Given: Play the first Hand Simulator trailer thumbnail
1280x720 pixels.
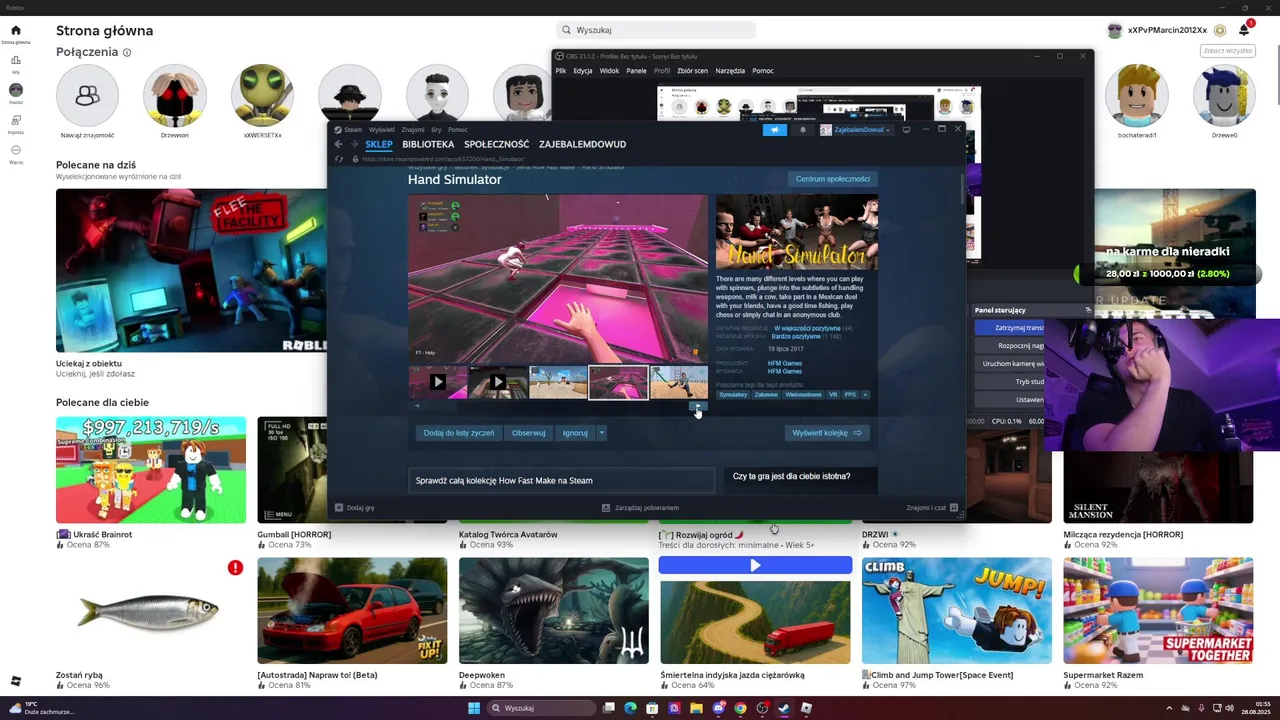Looking at the screenshot, I should click(438, 382).
